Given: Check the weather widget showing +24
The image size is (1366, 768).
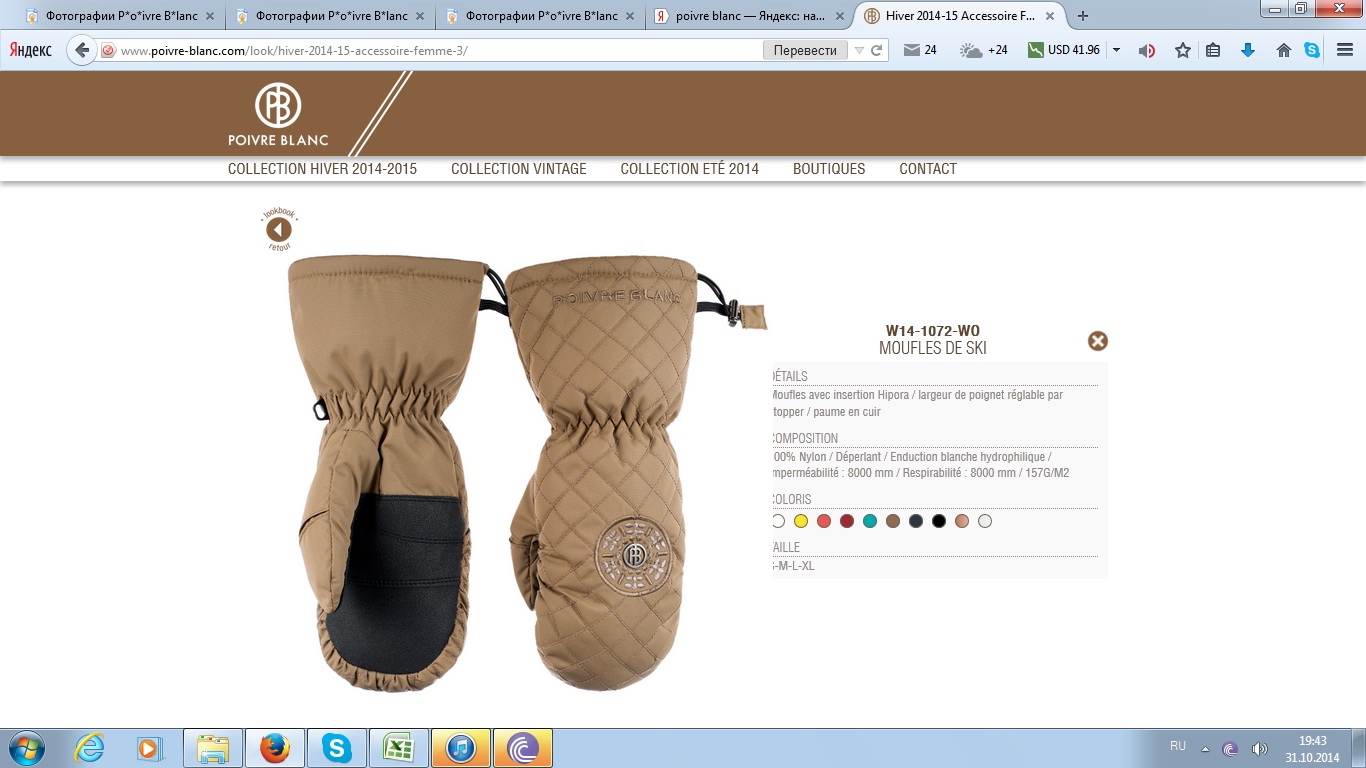Looking at the screenshot, I should 984,50.
